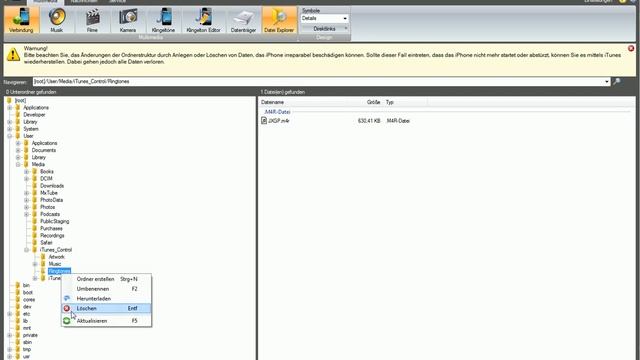The height and width of the screenshot is (360, 640).
Task: Expand the DCIM folder node
Action: (x=27, y=179)
